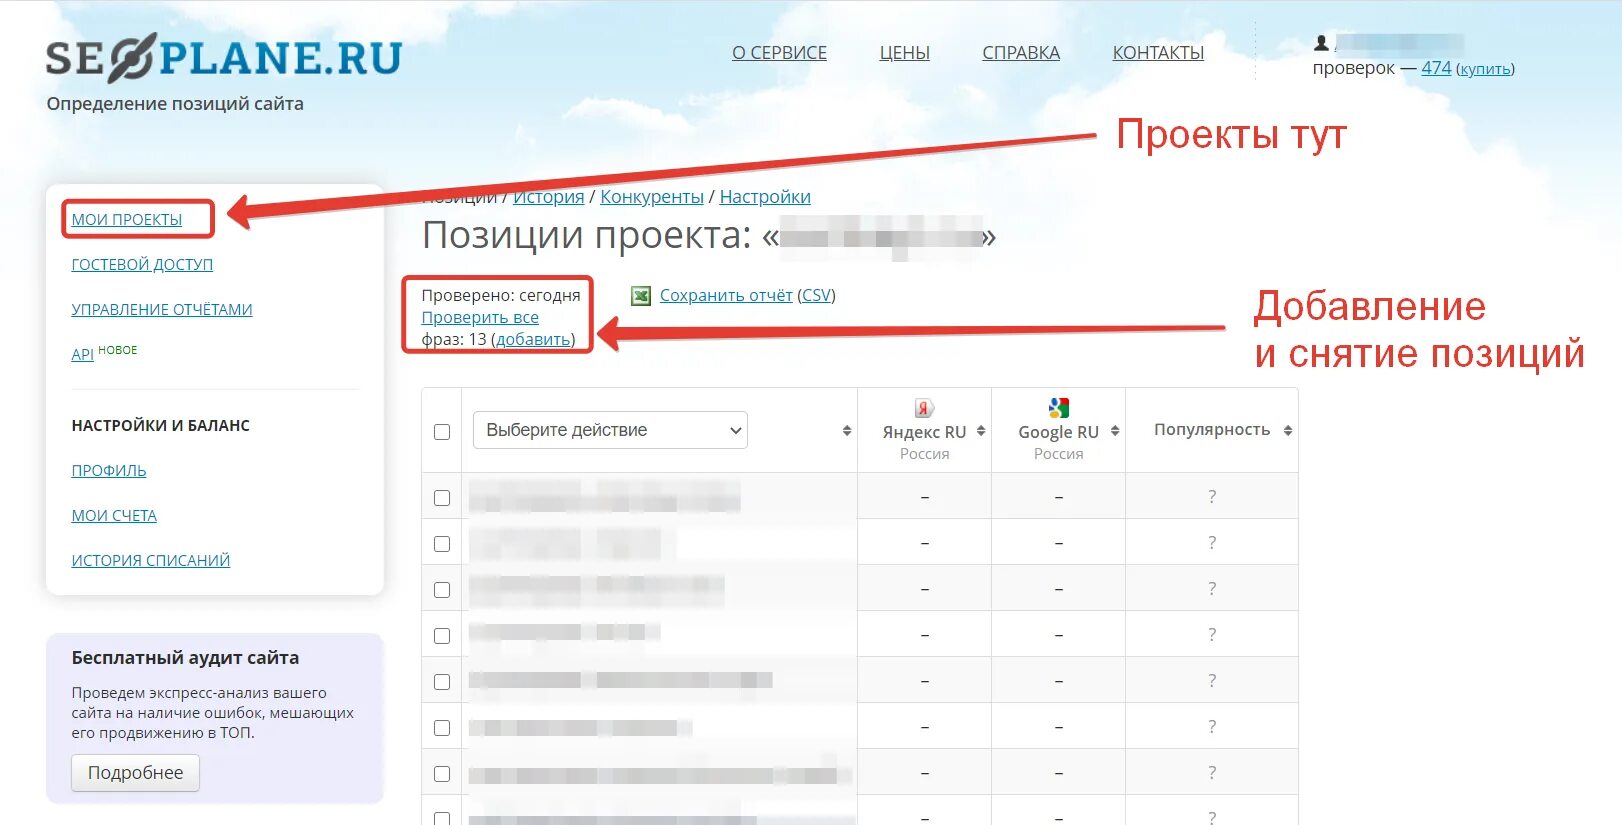The height and width of the screenshot is (825, 1622).
Task: Click the user profile icon
Action: pos(1321,43)
